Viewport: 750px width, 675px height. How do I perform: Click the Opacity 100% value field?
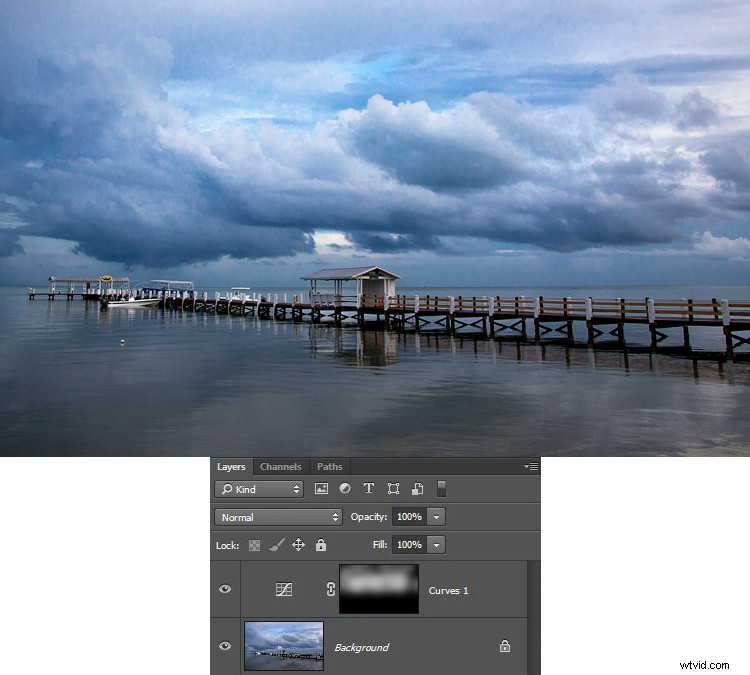409,517
